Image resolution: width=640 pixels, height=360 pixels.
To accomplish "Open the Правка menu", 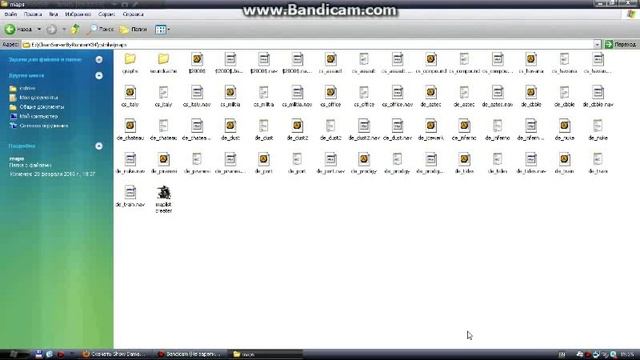I will (33, 14).
